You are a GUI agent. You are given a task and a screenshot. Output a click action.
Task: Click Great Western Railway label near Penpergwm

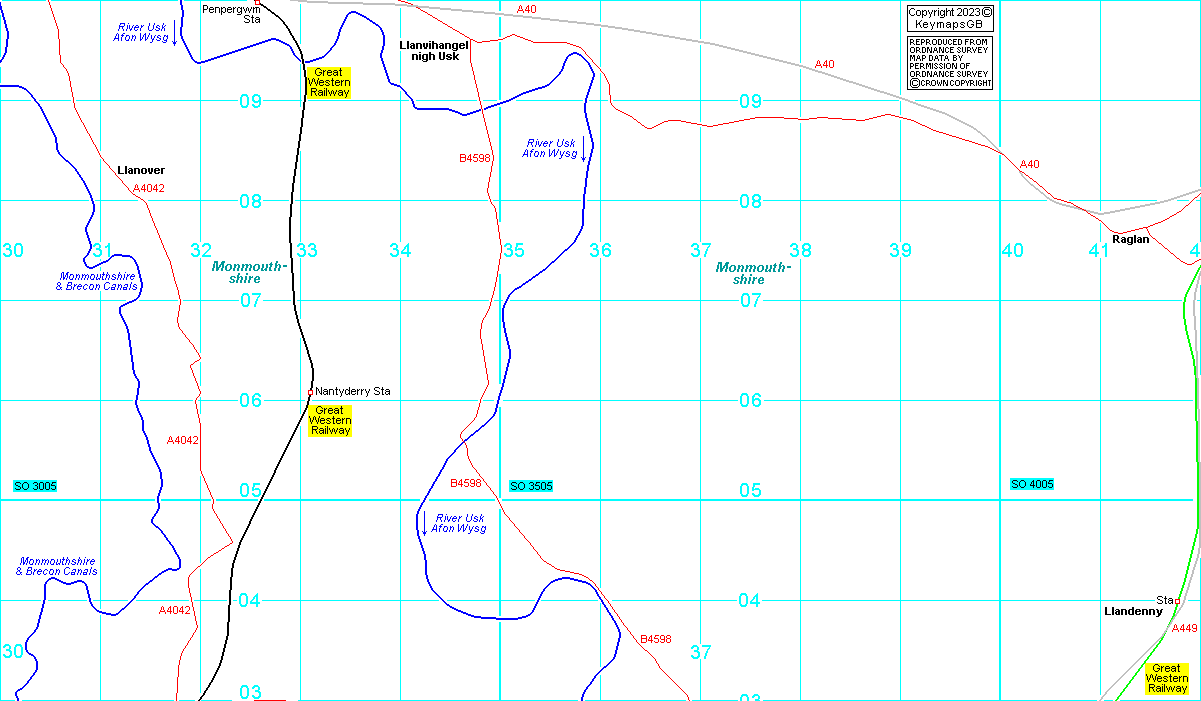tap(329, 83)
